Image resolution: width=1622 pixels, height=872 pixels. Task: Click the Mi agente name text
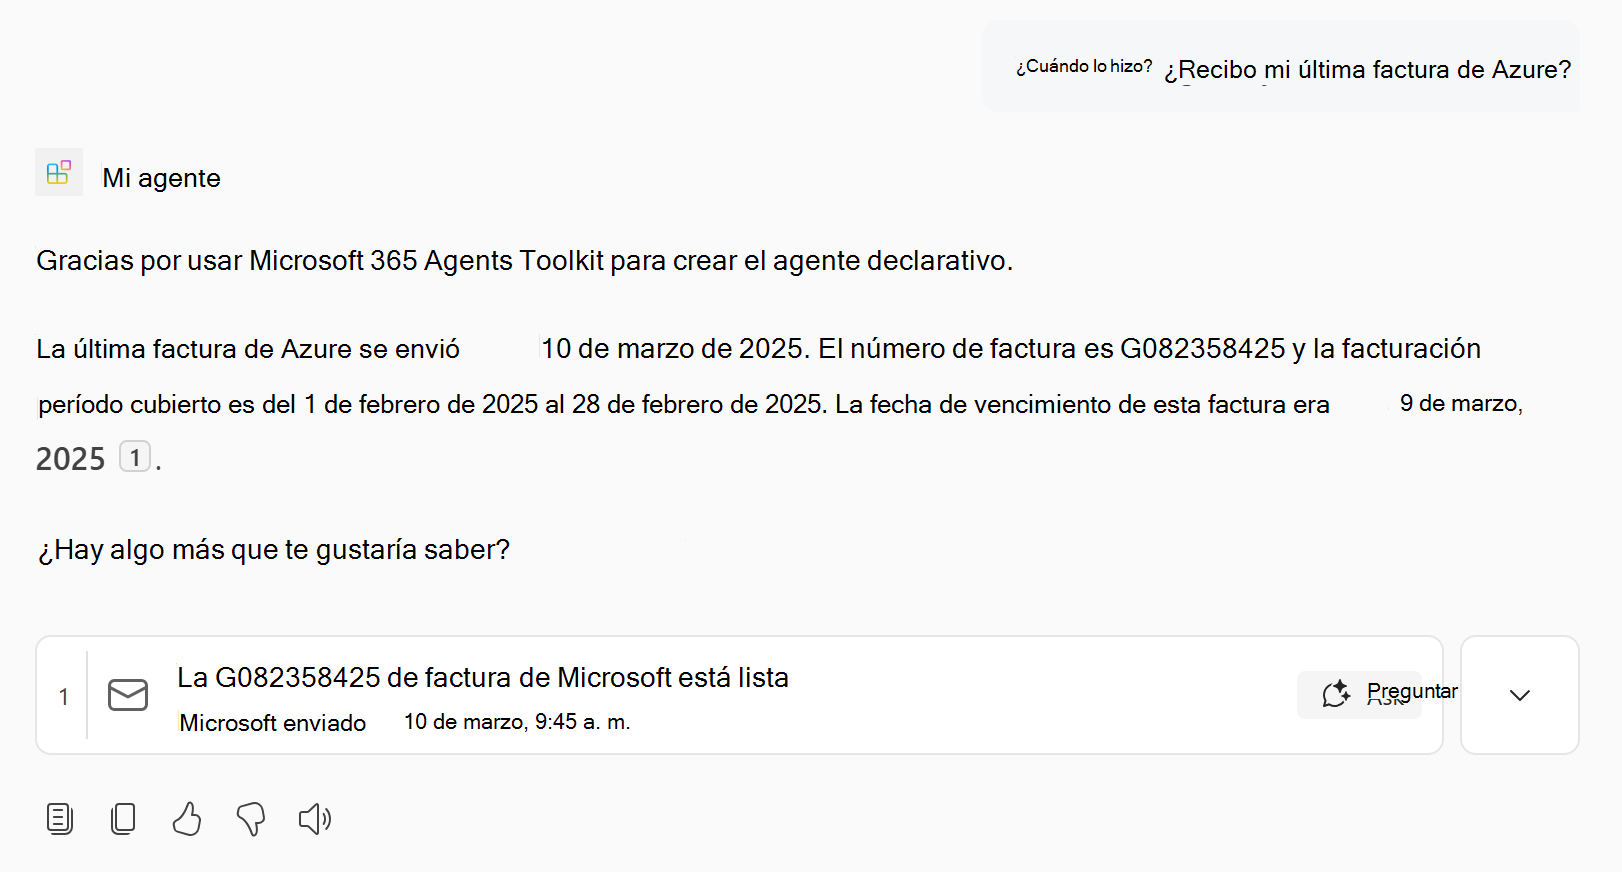[x=161, y=178]
